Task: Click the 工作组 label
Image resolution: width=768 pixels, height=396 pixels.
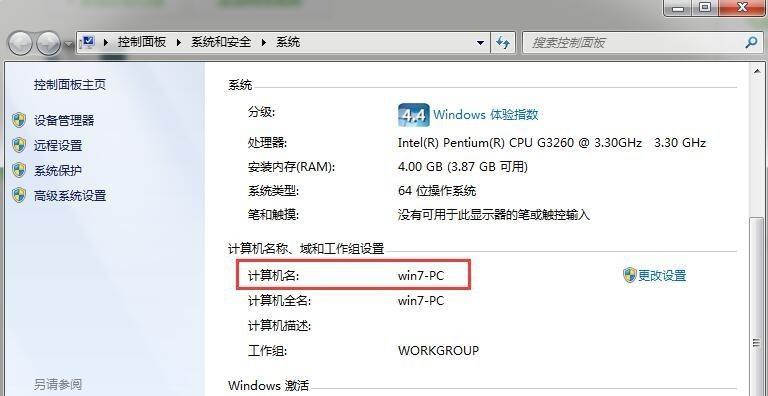Action: (267, 350)
